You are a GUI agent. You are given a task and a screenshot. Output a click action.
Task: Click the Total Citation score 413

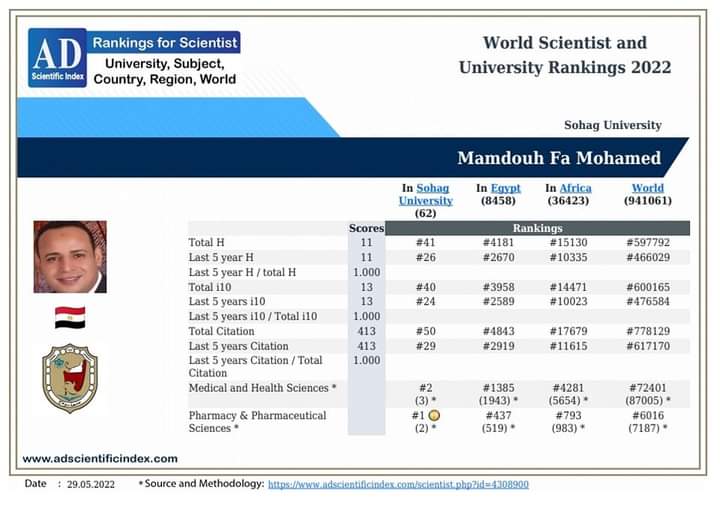pyautogui.click(x=366, y=331)
